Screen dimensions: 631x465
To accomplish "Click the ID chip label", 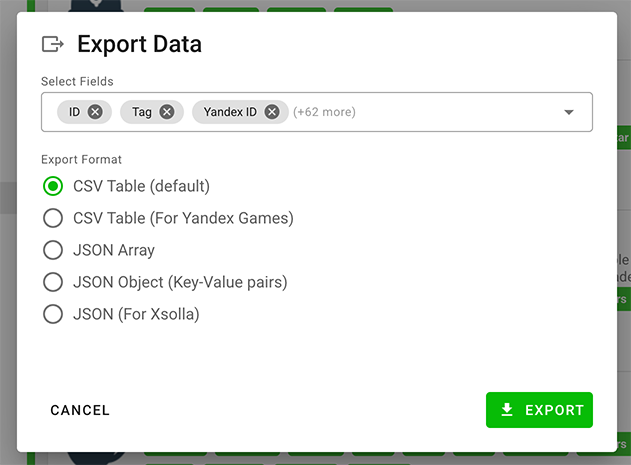I will pos(75,112).
